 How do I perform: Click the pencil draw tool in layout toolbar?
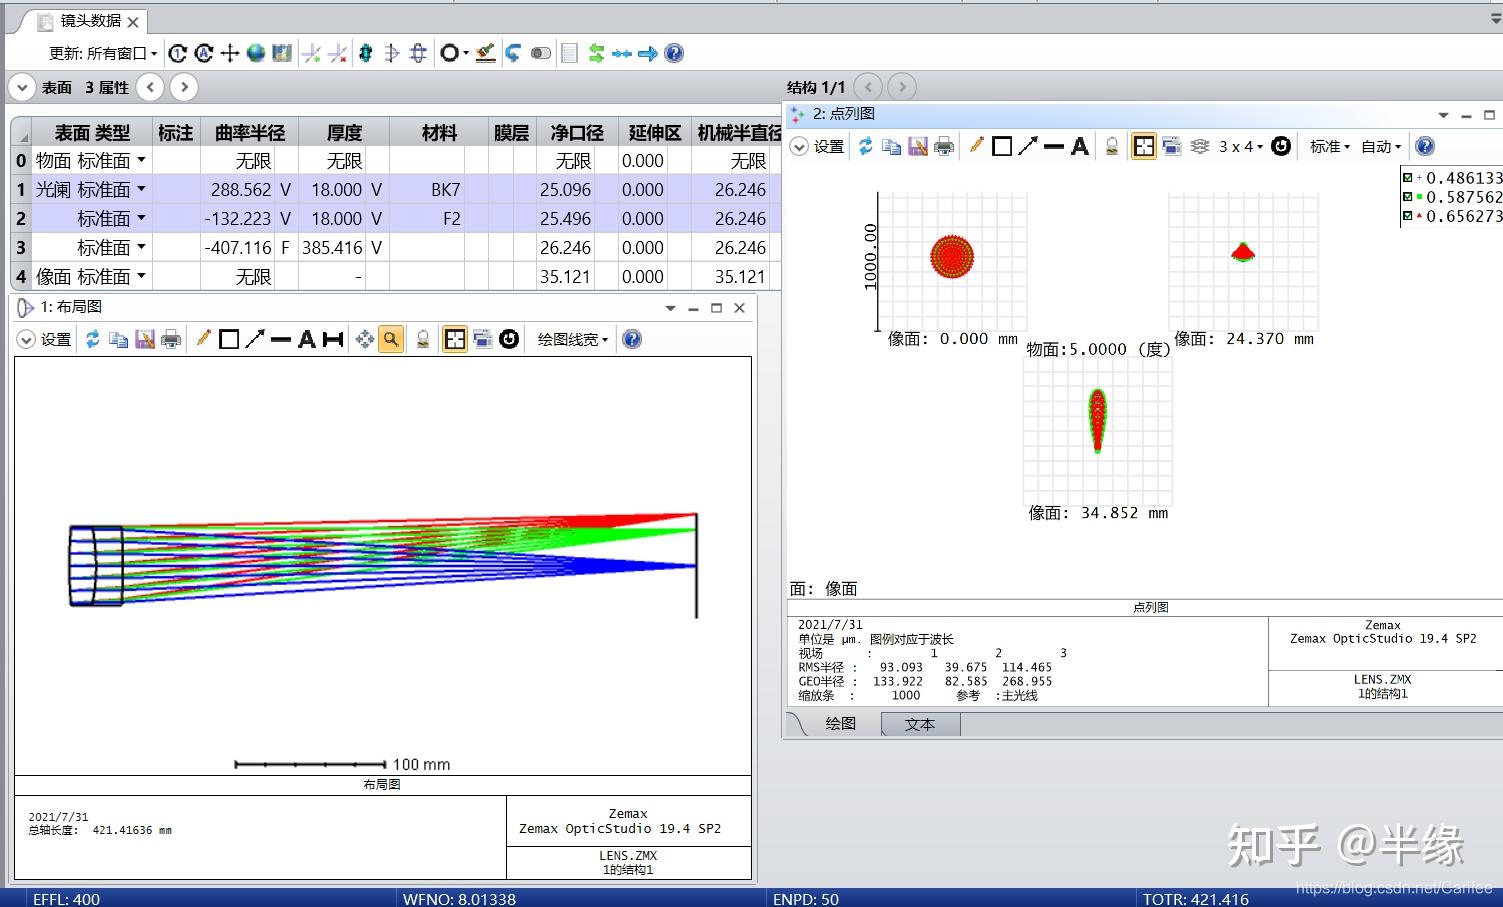click(203, 340)
